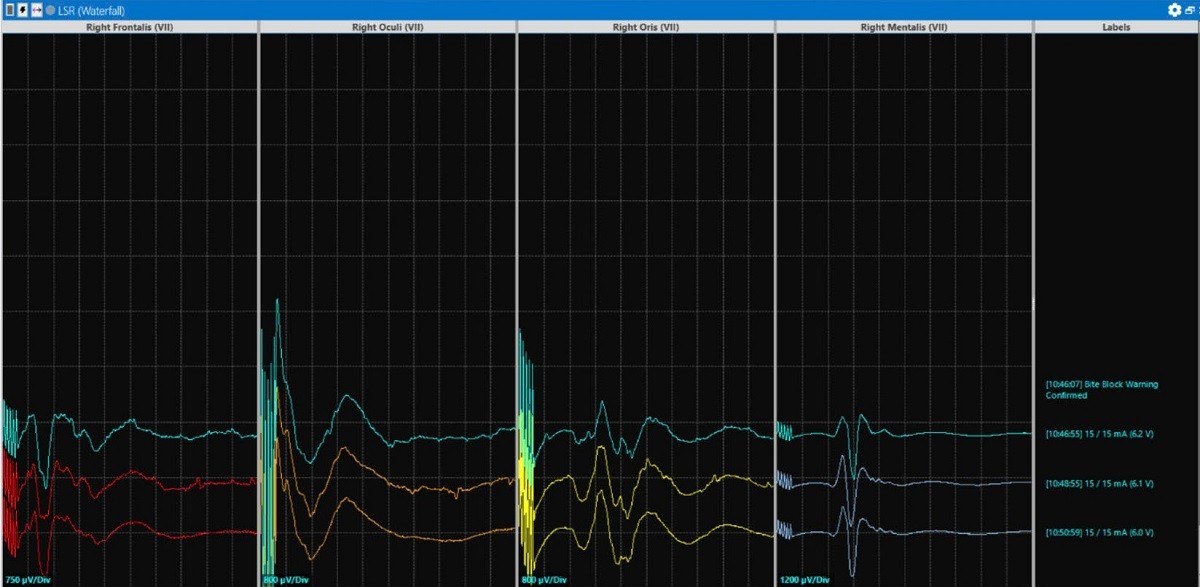
Task: Click the 750 µV/Div scale in Frontalis panel
Action: coord(28,579)
